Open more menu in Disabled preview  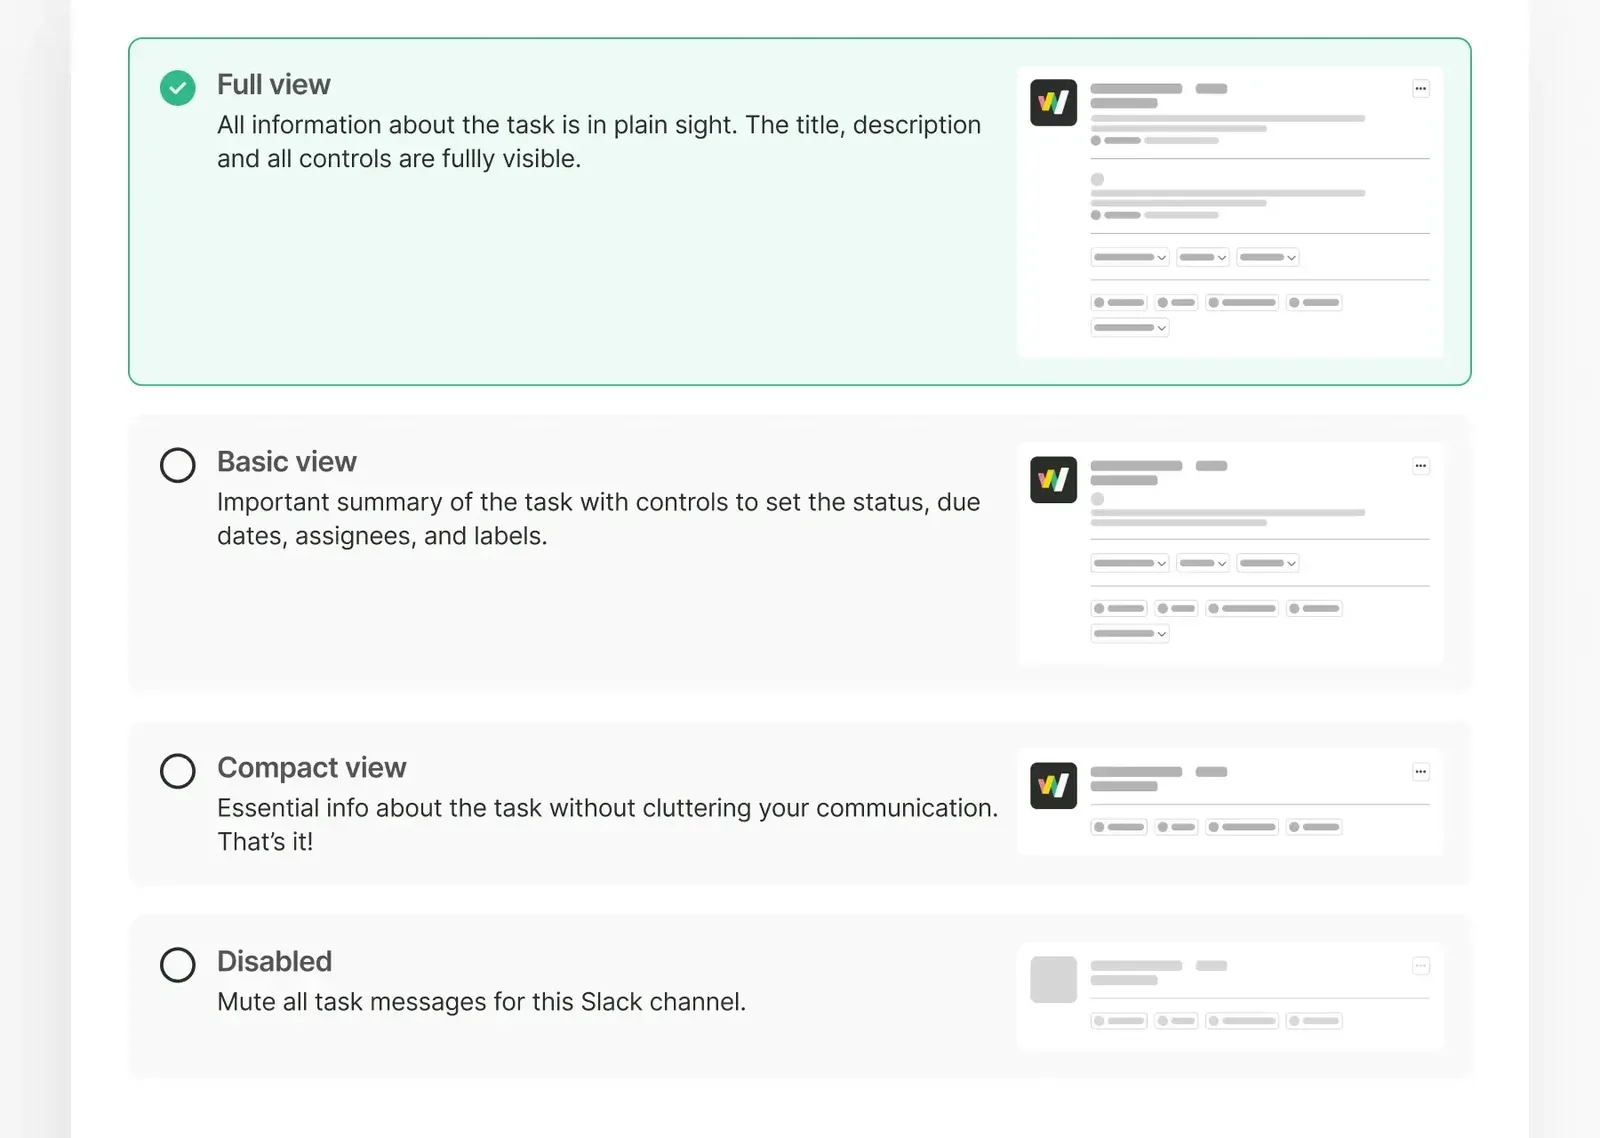pos(1420,966)
